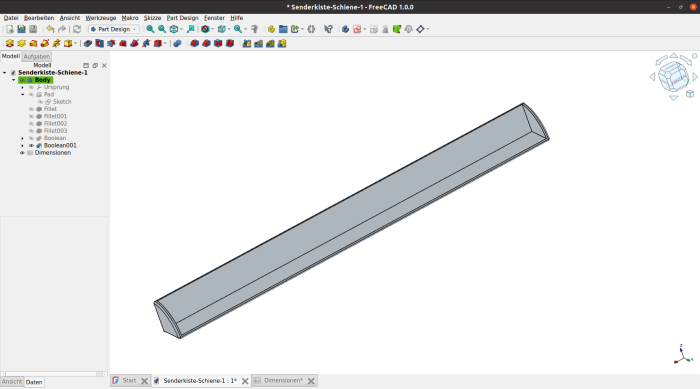Click the Chamfer tool icon

click(206, 43)
